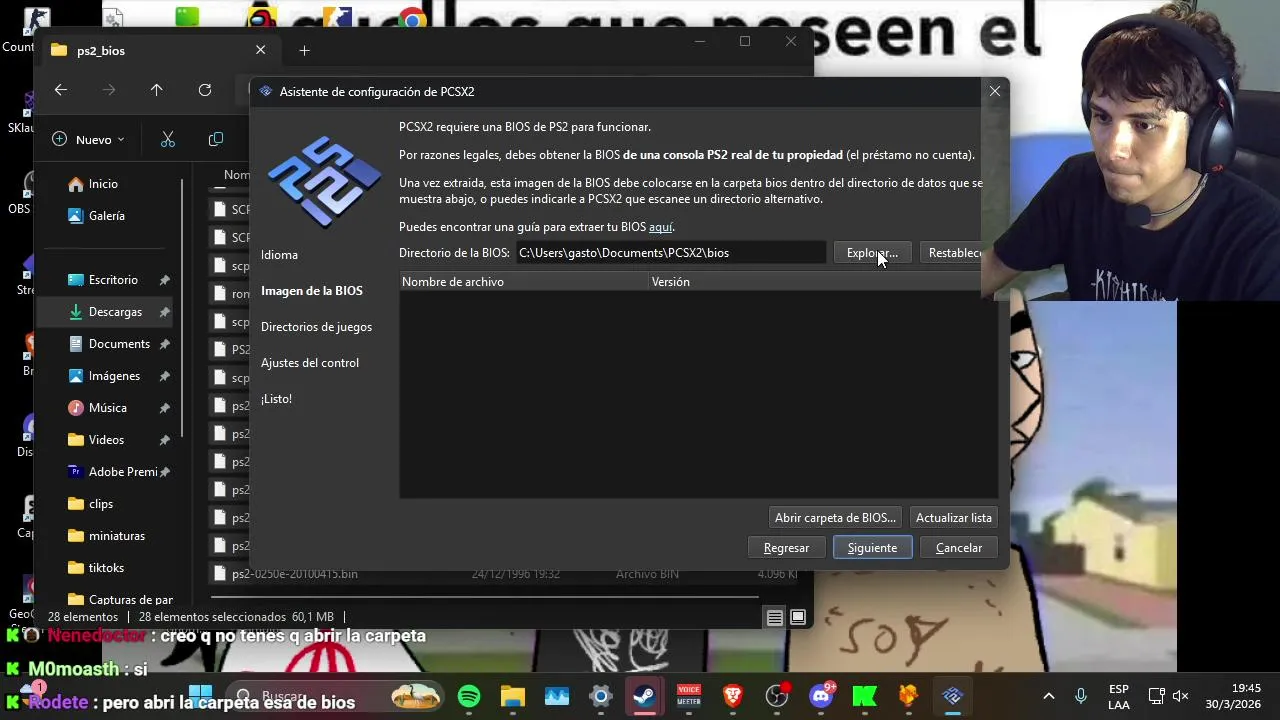
Task: Click Siguiente to continue the wizard
Action: (872, 548)
